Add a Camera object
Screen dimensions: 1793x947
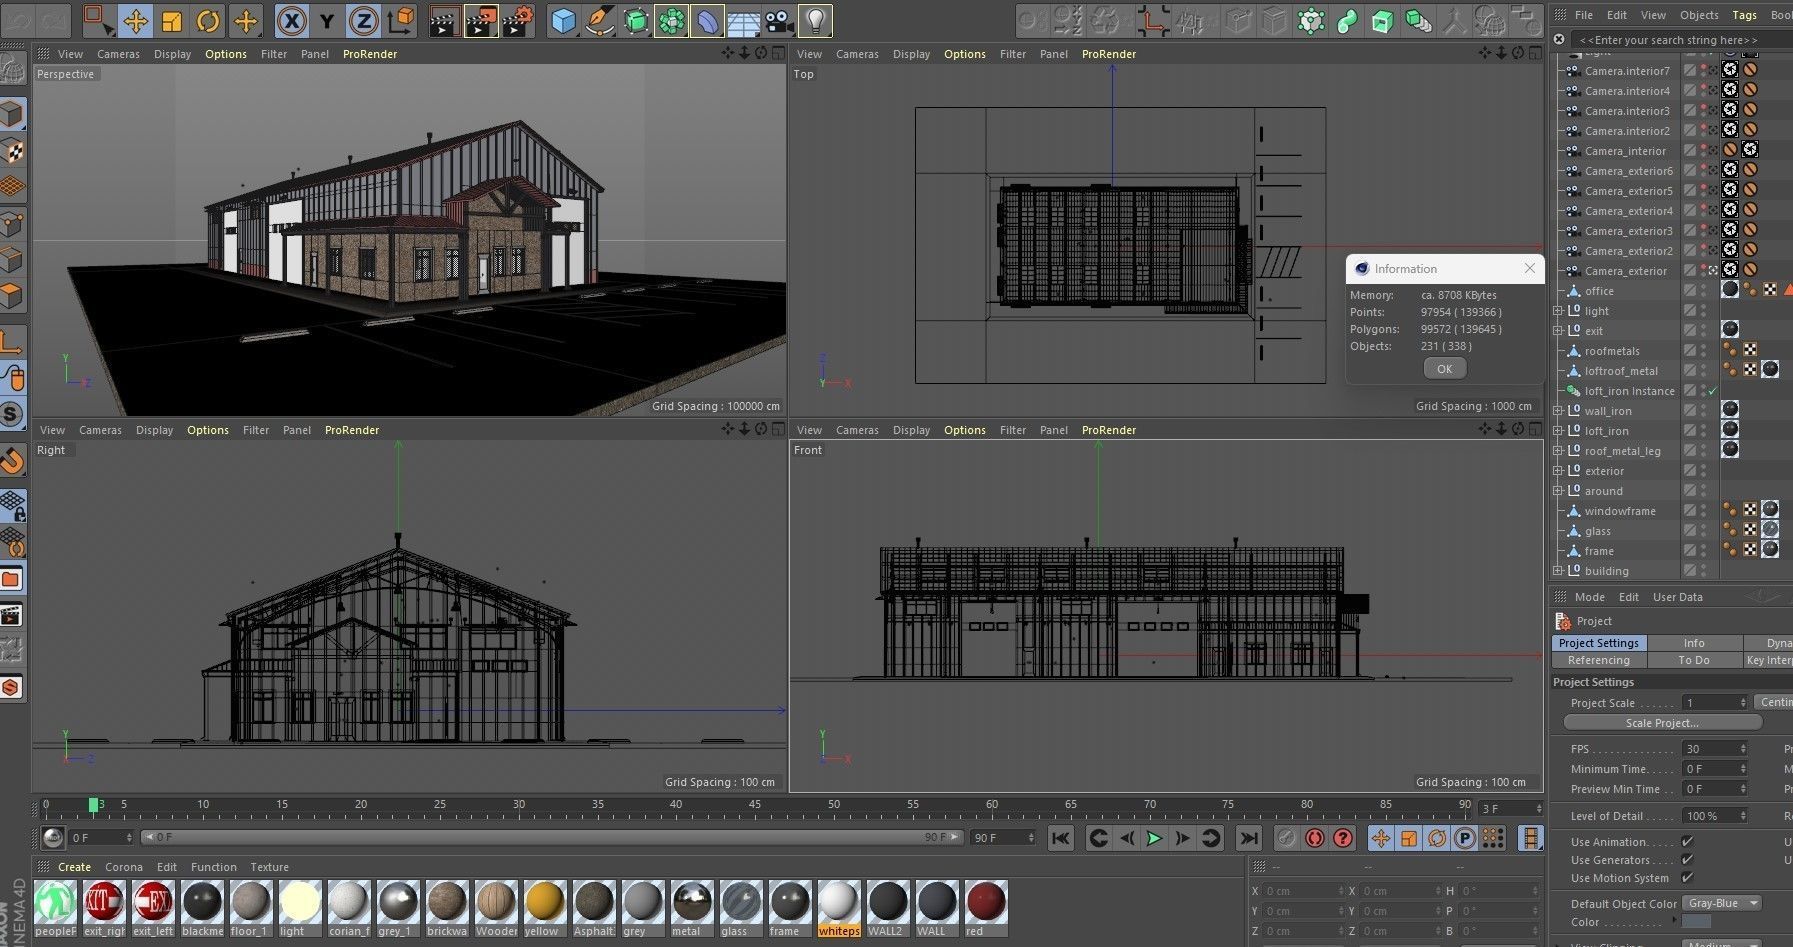click(780, 20)
